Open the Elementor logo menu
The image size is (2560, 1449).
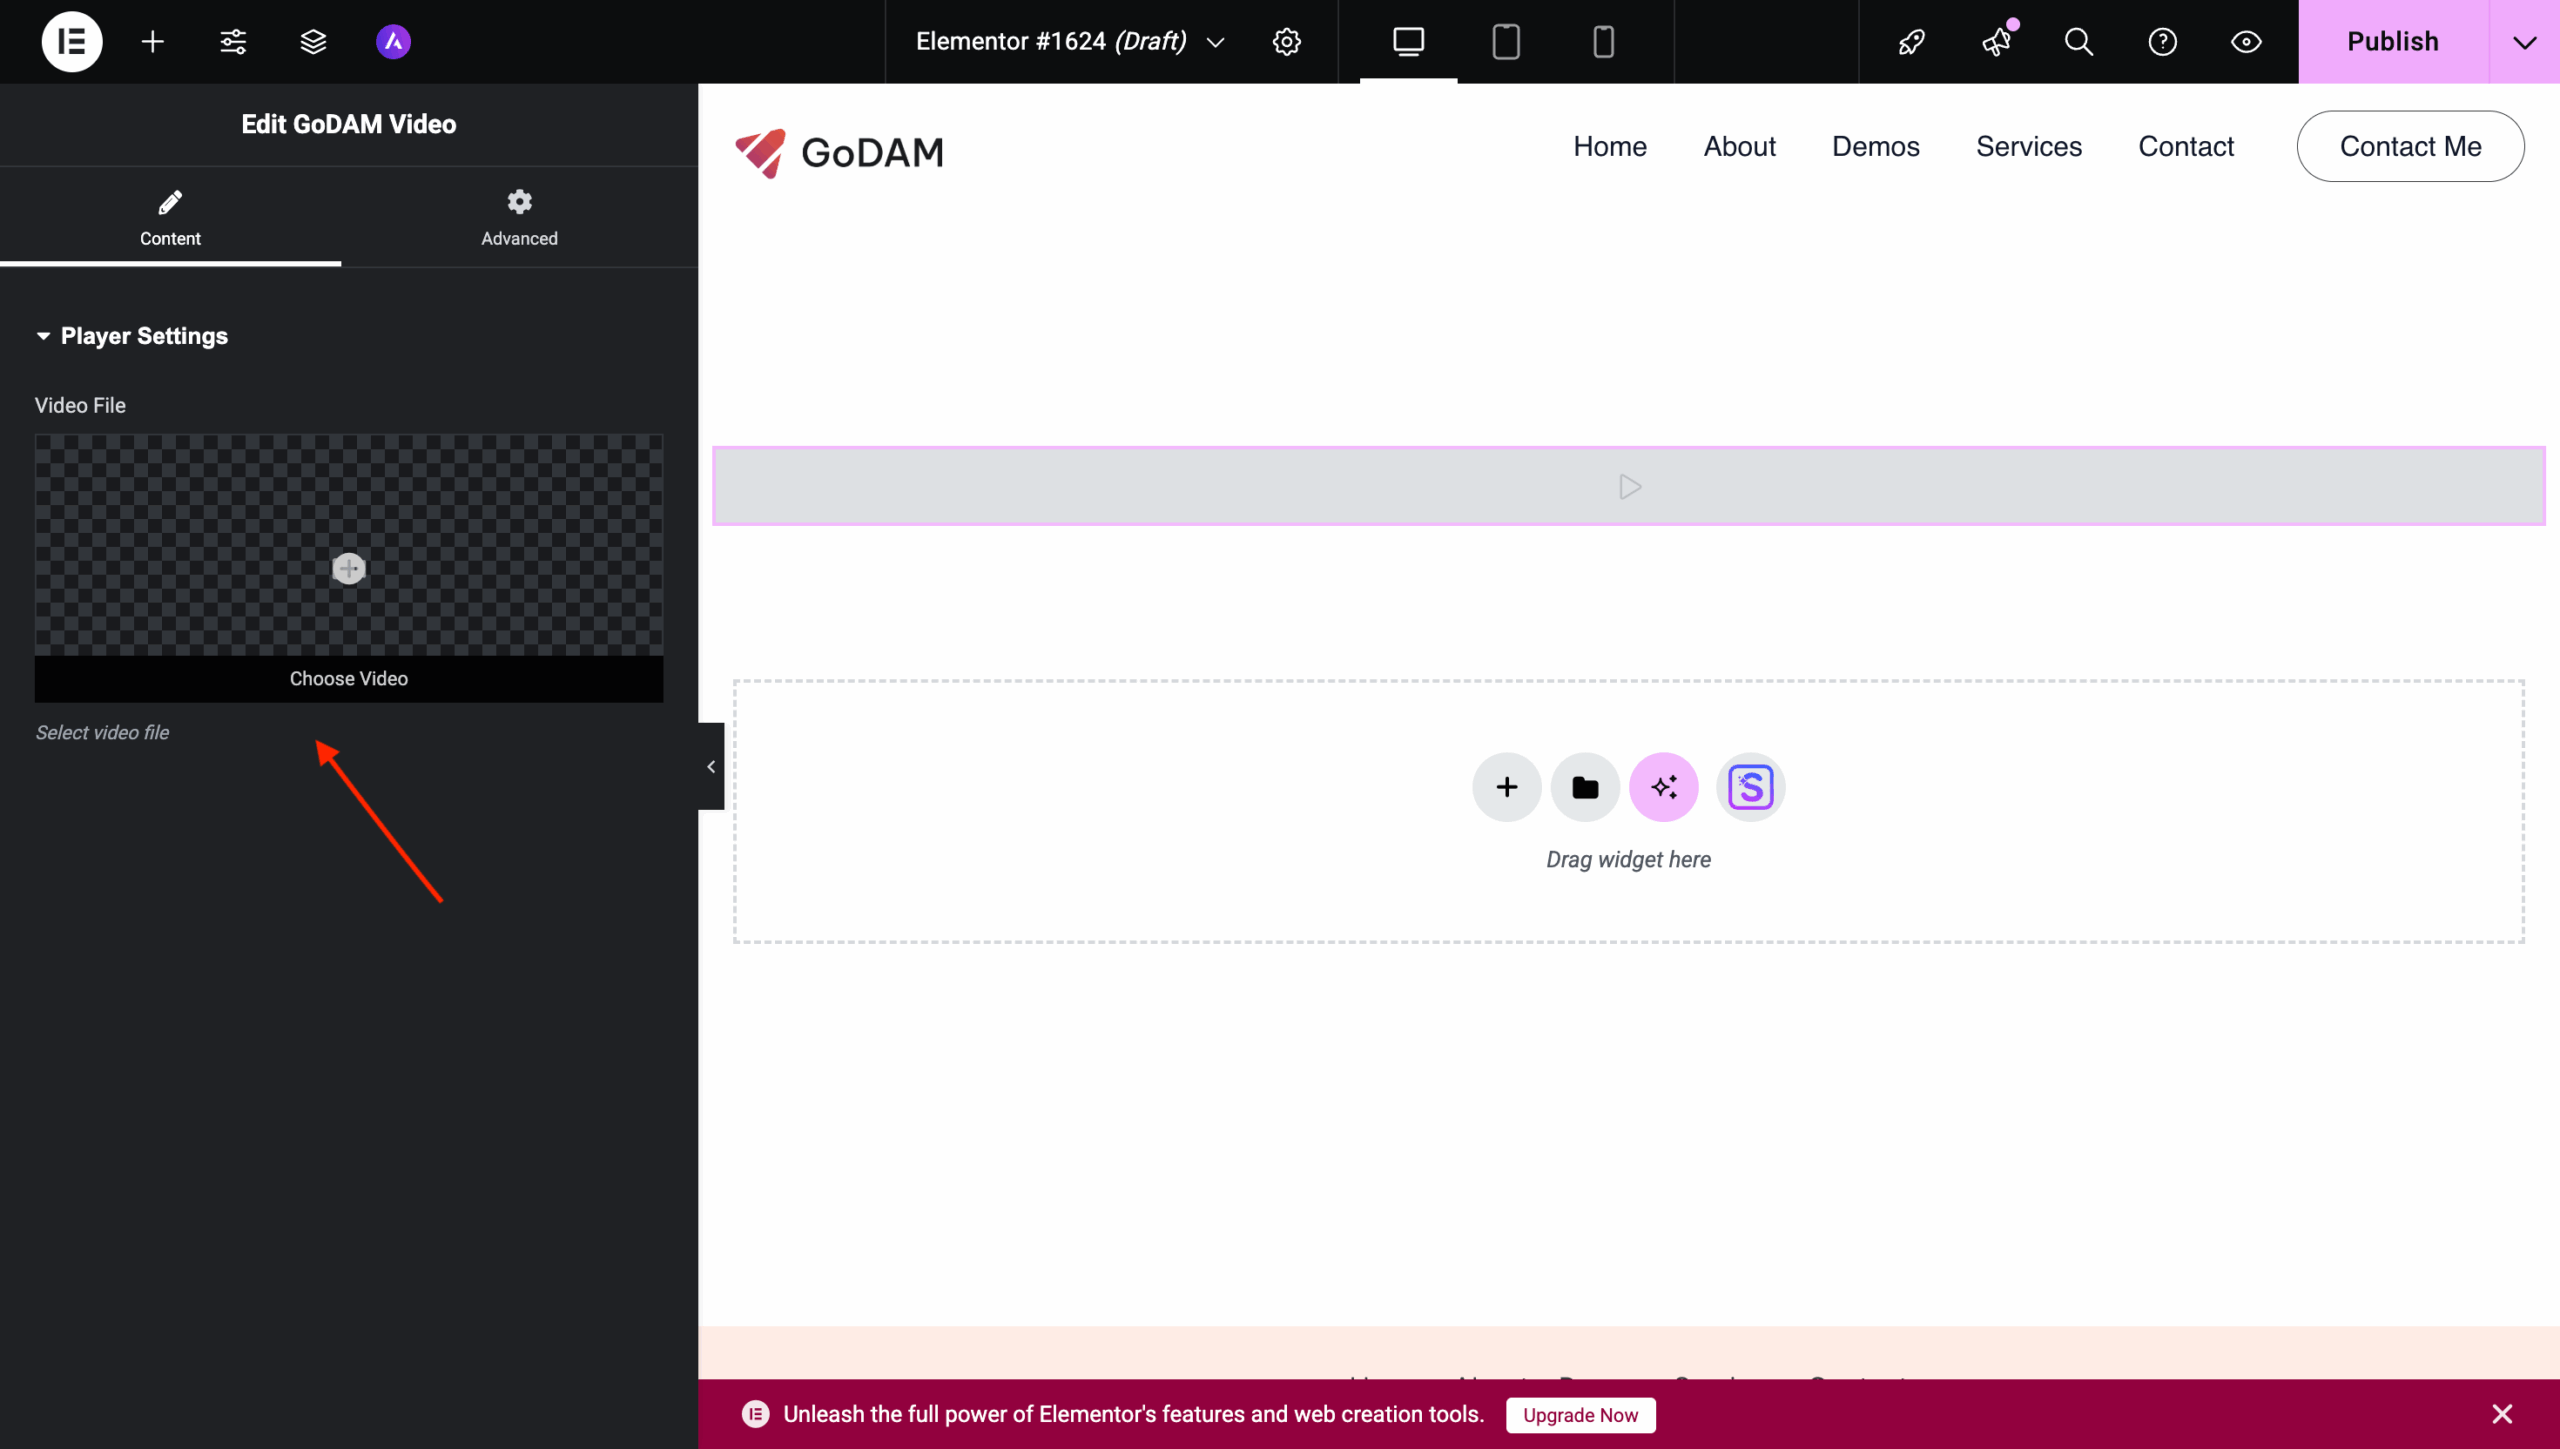coord(72,42)
